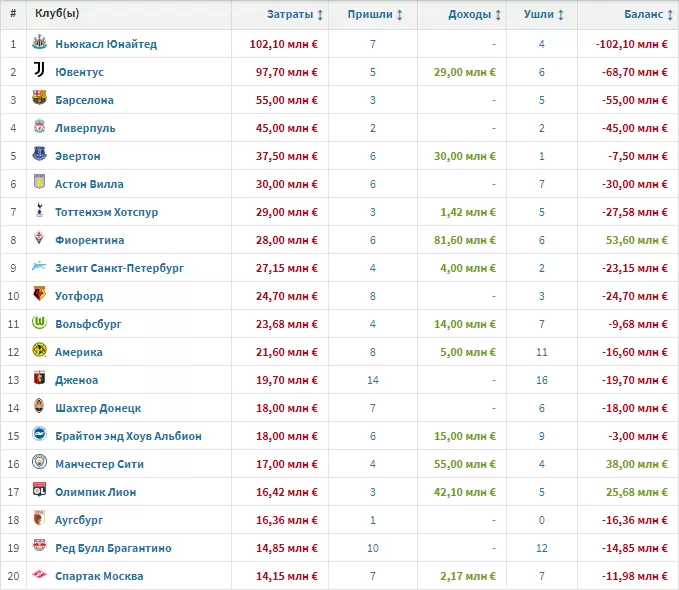Sort table by Ушли column arrows

561,15
